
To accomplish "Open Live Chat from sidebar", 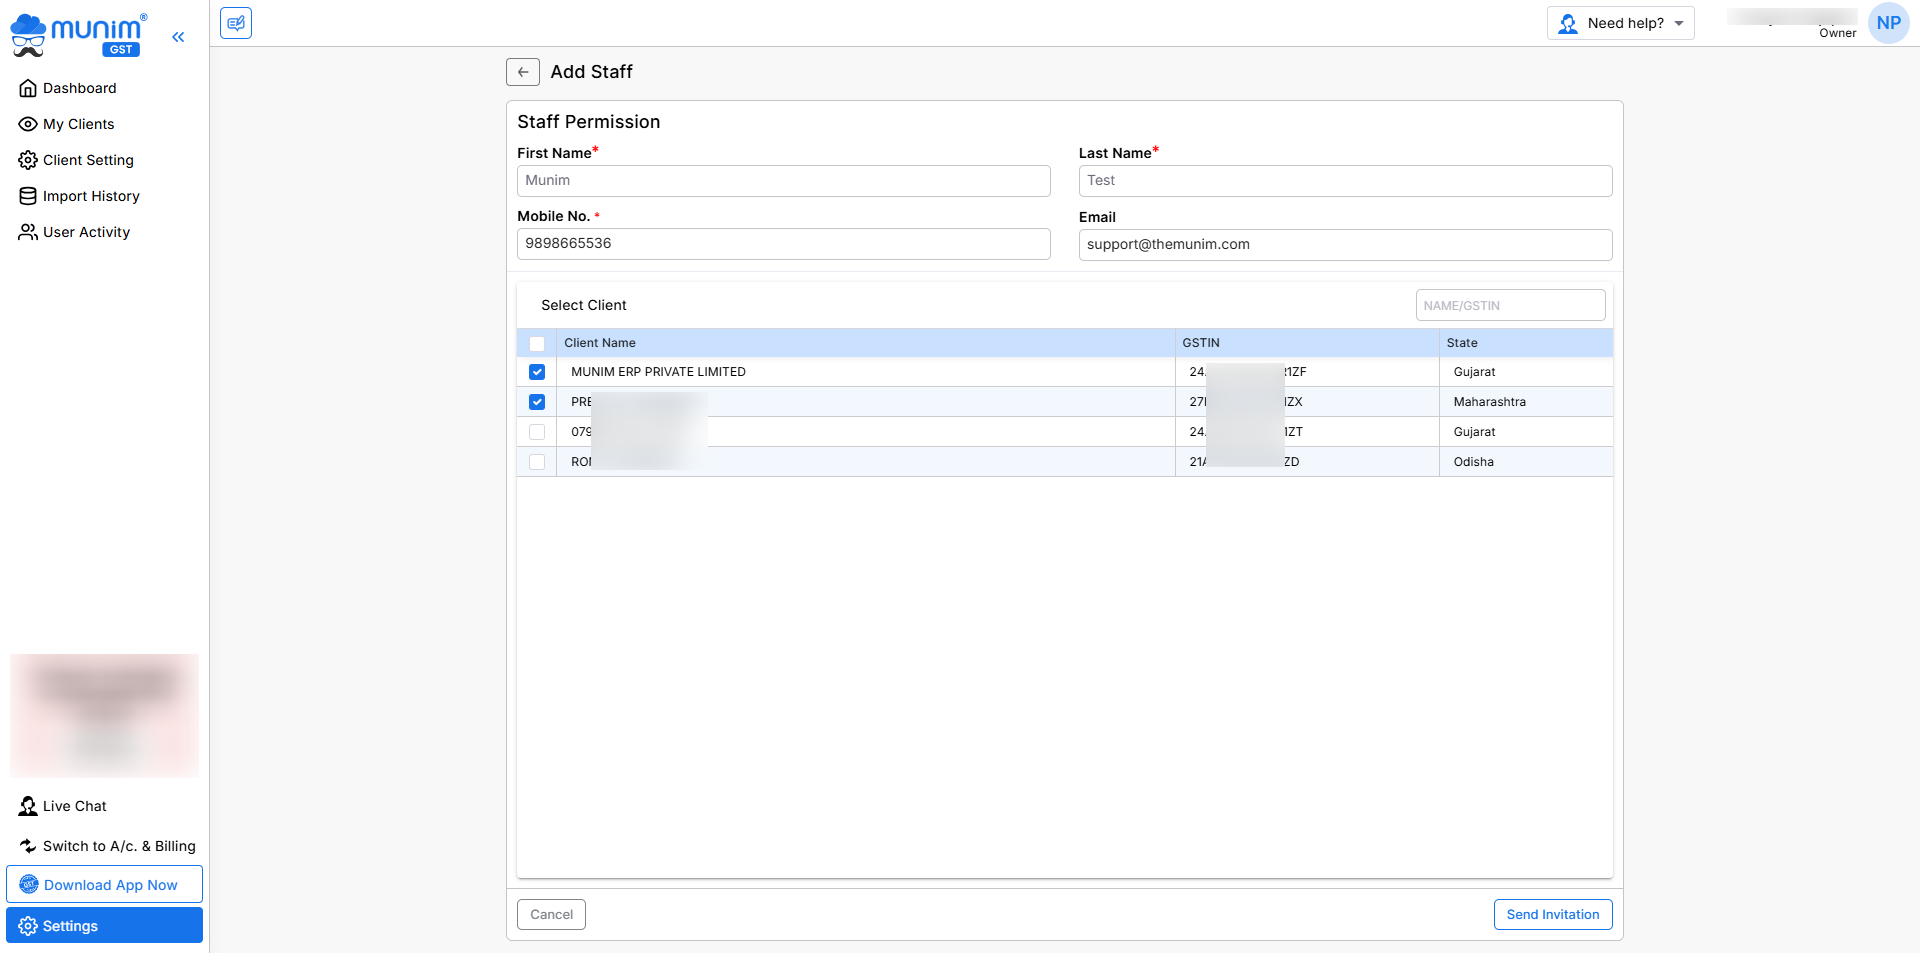I will (x=74, y=806).
